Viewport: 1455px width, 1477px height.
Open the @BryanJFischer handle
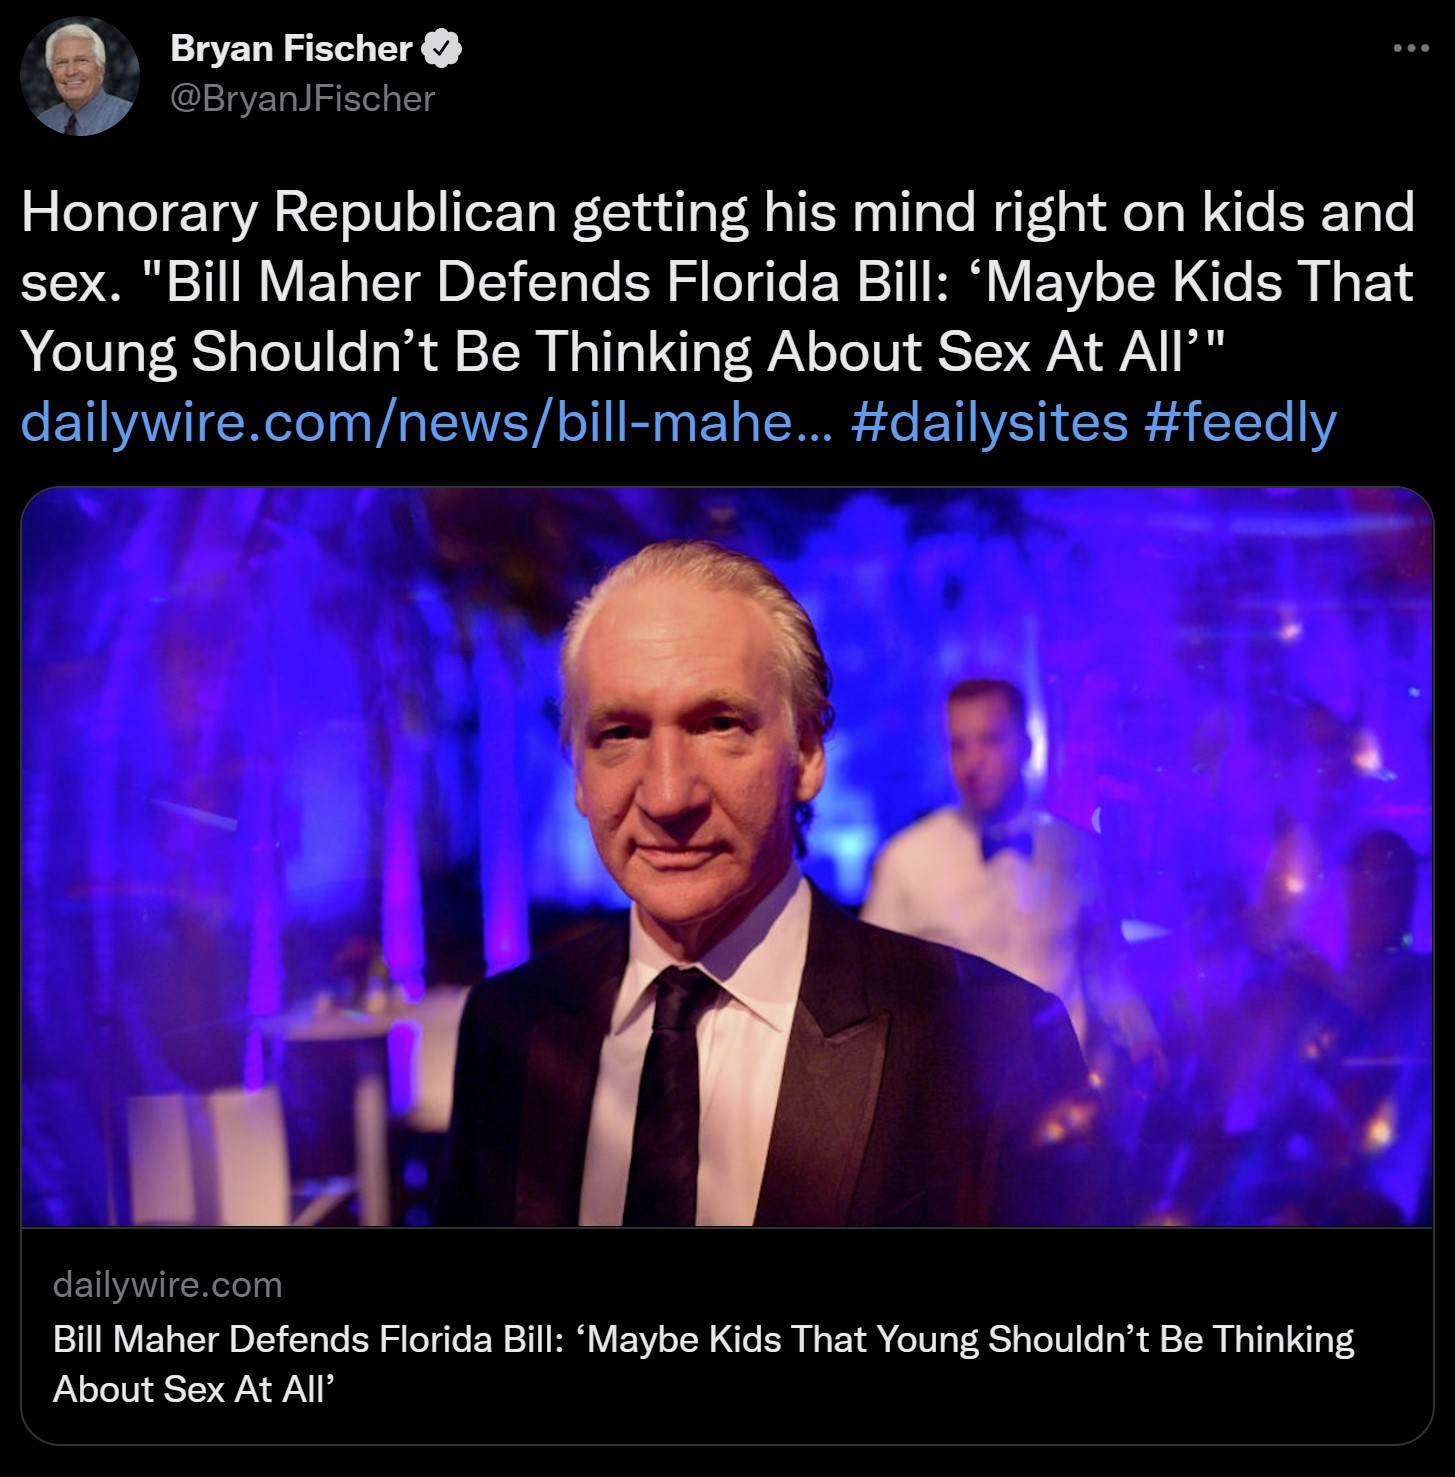pyautogui.click(x=303, y=99)
